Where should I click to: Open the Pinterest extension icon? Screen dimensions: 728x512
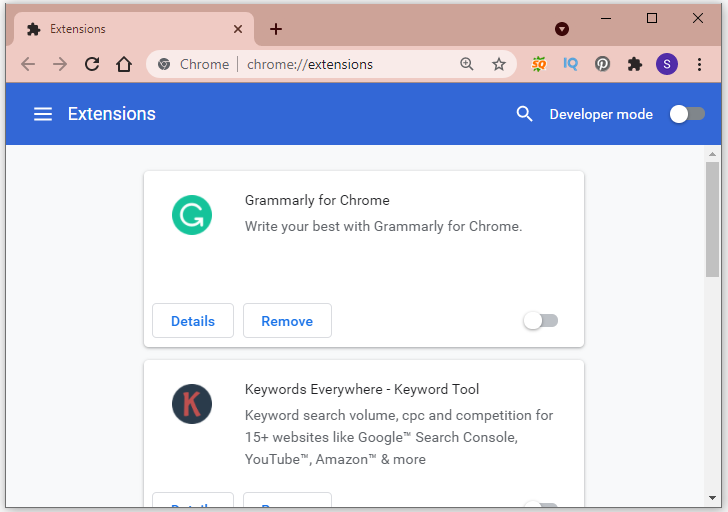(x=602, y=64)
